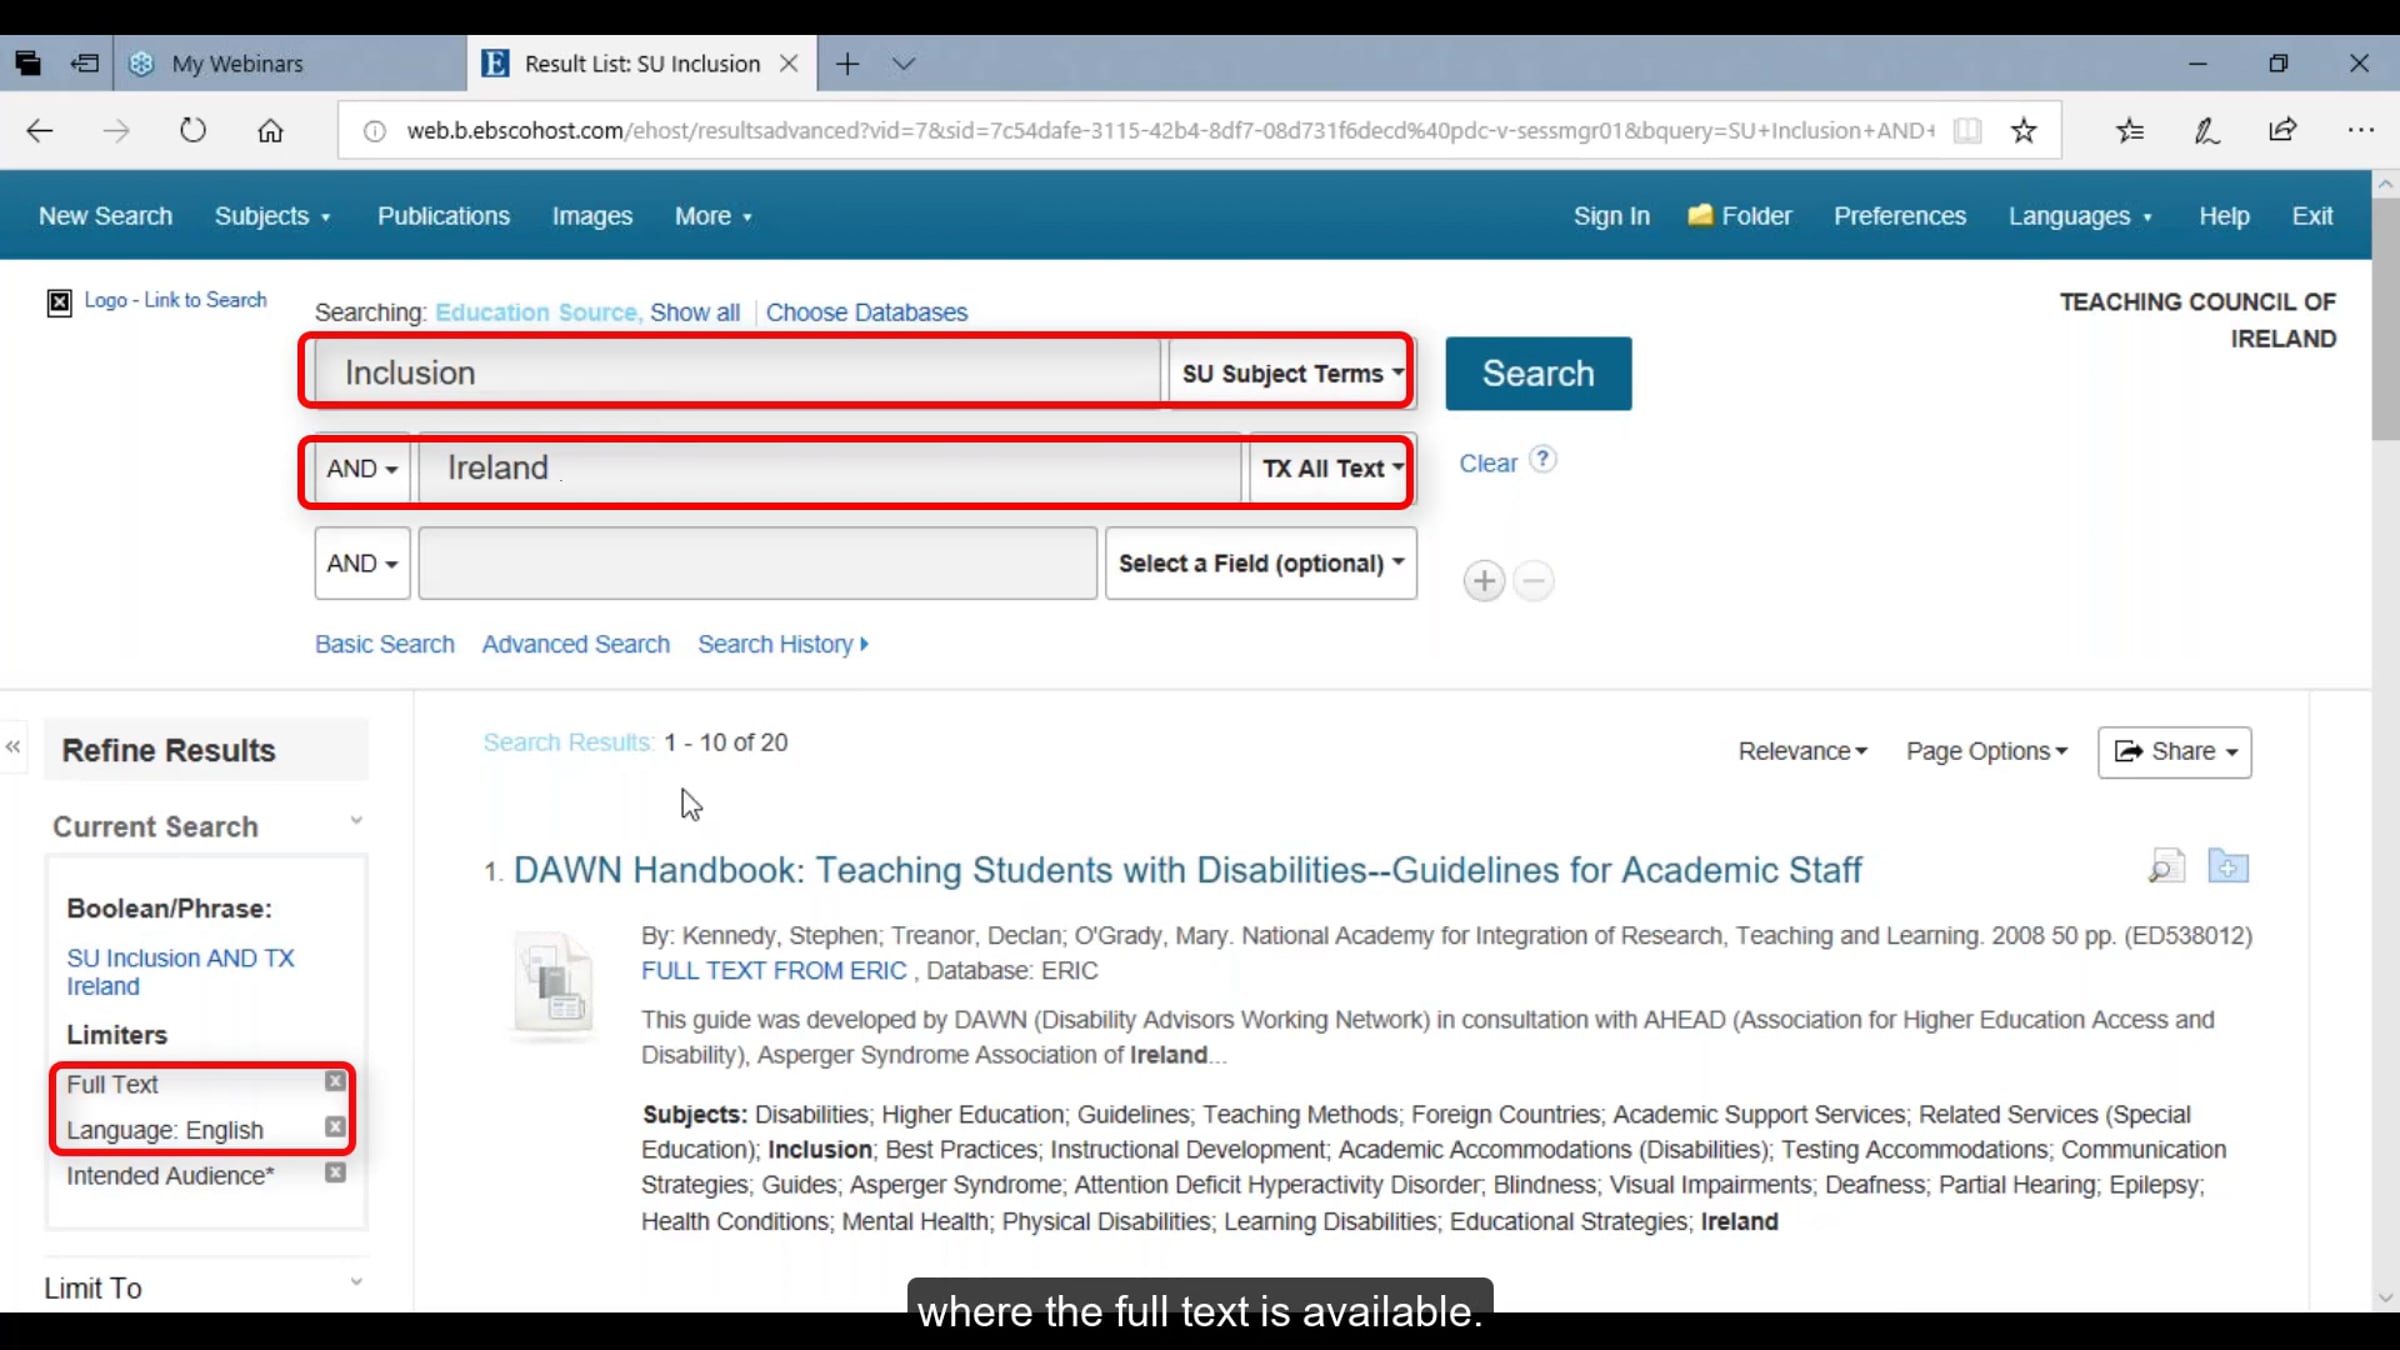Click the Clear help question mark icon
This screenshot has height=1350, width=2400.
coord(1543,459)
